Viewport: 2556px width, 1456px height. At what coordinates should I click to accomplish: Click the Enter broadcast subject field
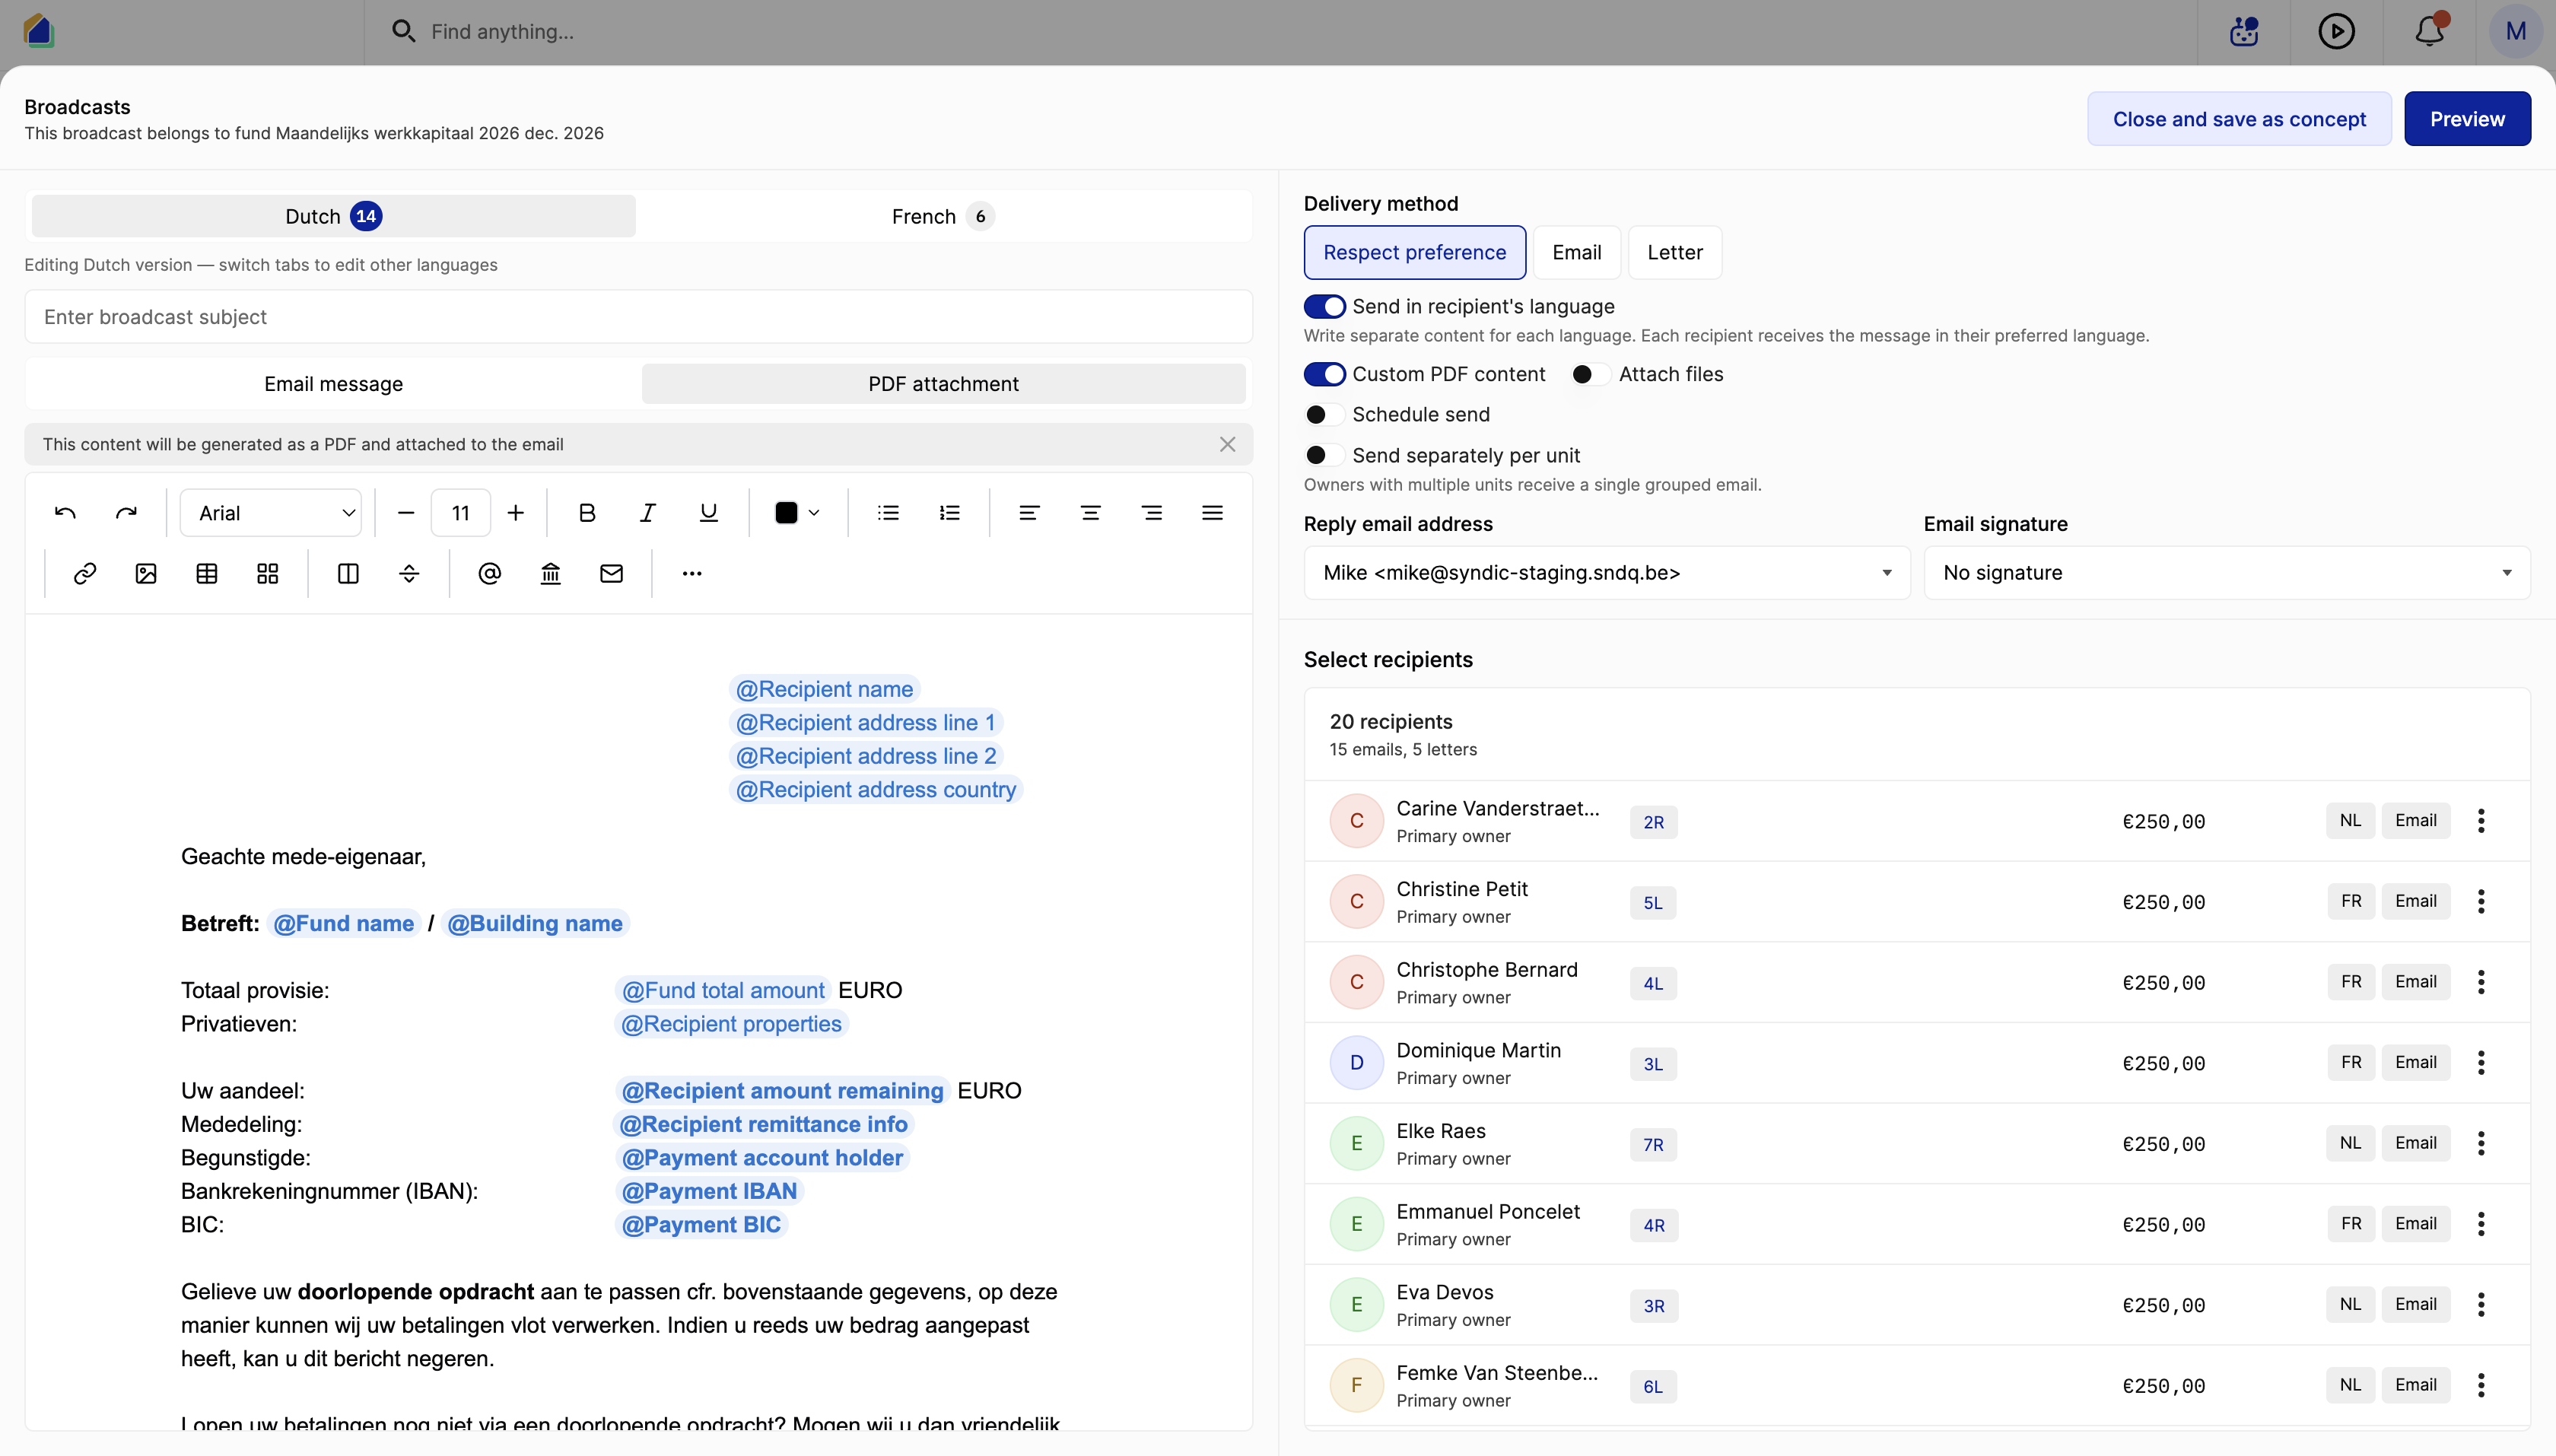click(638, 317)
